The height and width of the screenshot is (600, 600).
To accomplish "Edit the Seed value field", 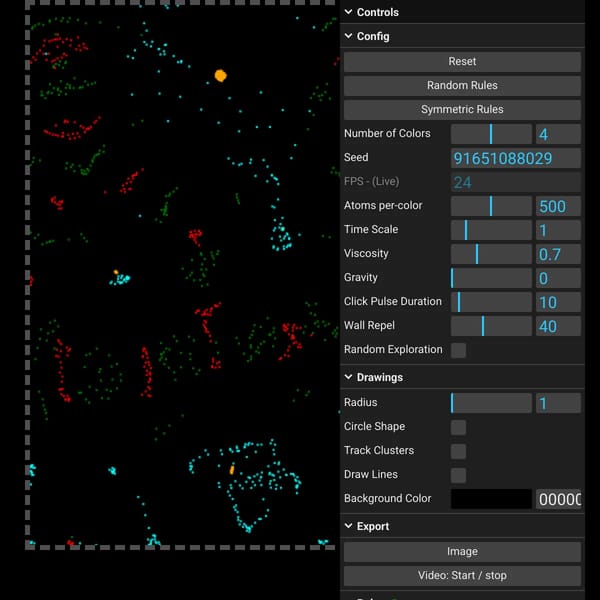I will (x=515, y=158).
